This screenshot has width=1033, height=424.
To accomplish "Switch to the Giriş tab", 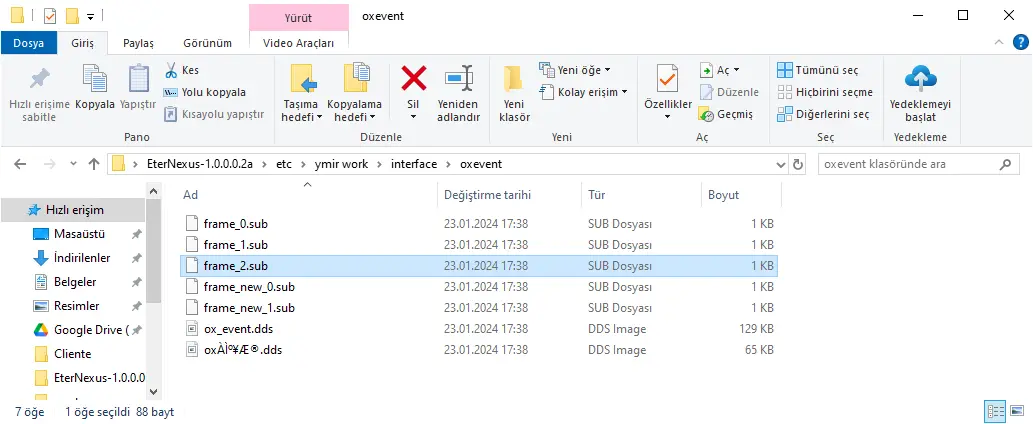I will tap(82, 43).
